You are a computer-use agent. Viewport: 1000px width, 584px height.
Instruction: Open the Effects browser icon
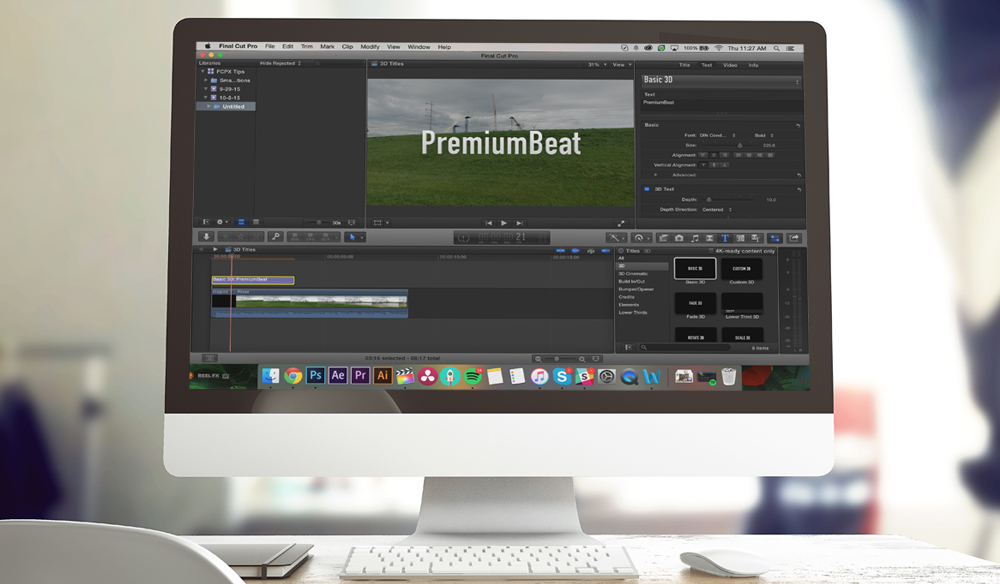click(663, 238)
